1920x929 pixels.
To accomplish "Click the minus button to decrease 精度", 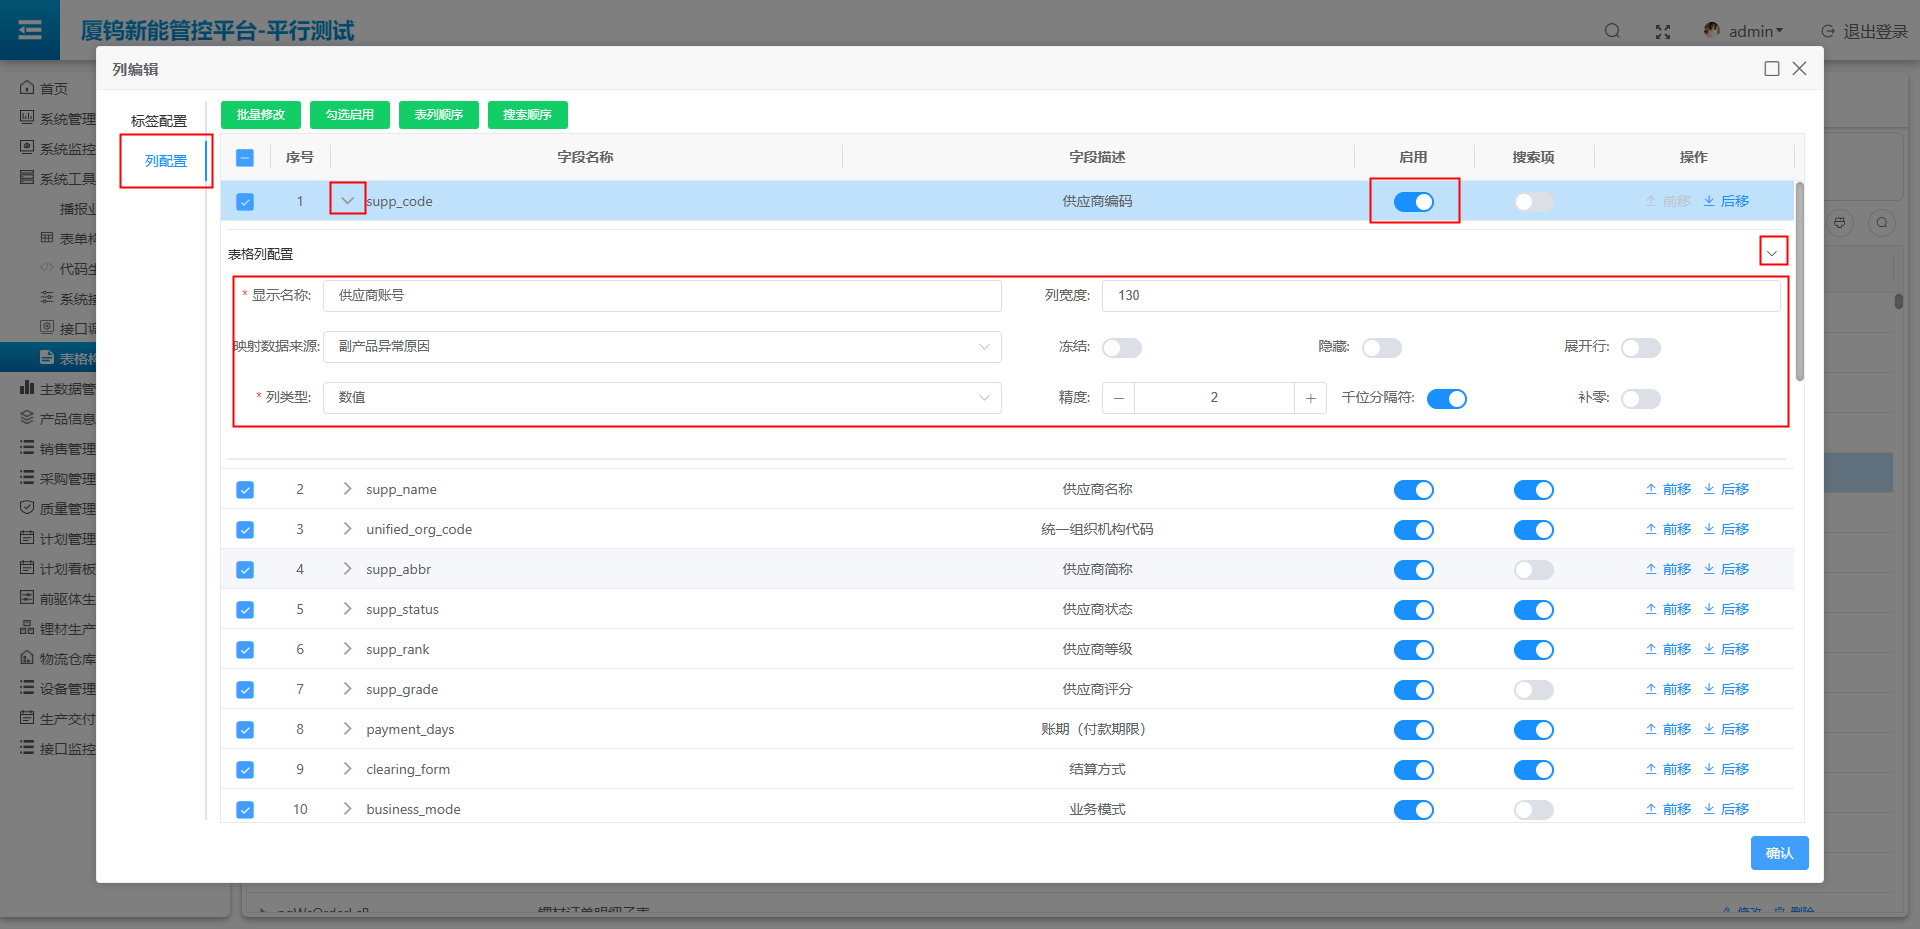I will coord(1119,398).
